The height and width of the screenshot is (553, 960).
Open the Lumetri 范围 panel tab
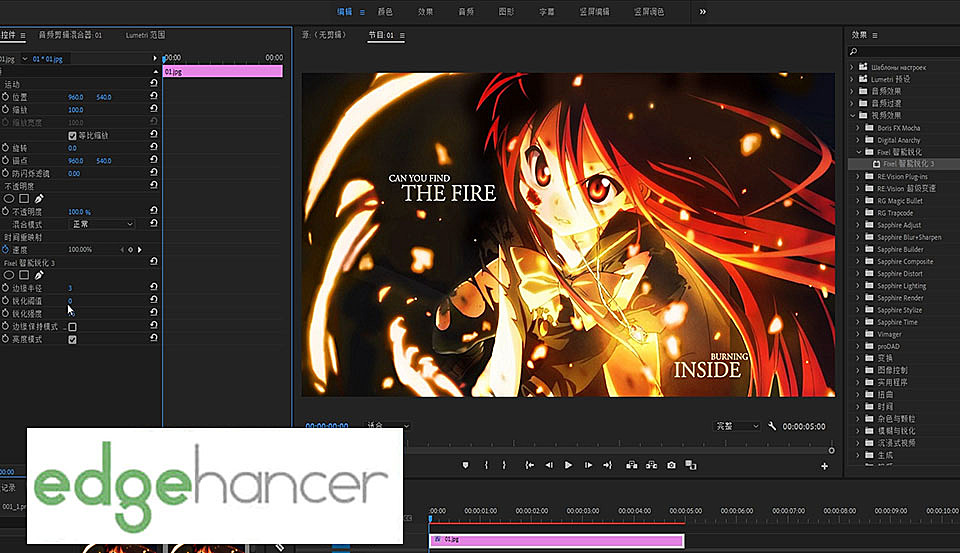pyautogui.click(x=145, y=35)
